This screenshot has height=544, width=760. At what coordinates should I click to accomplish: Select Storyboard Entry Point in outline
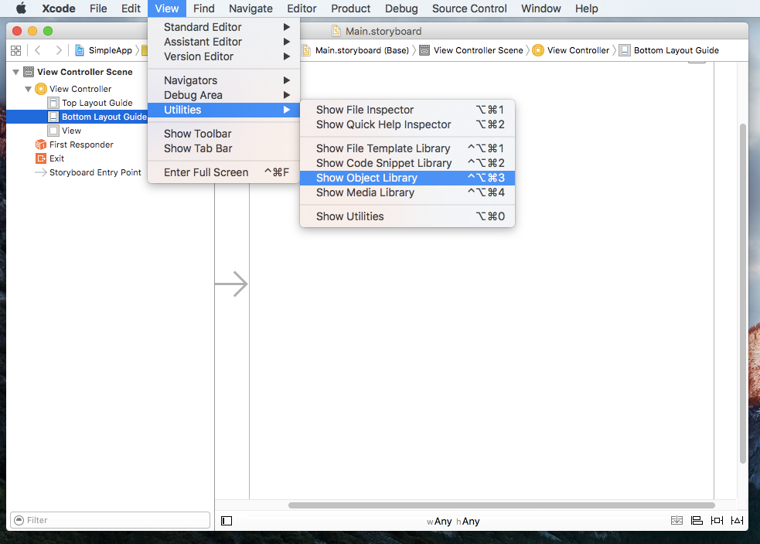(x=95, y=172)
